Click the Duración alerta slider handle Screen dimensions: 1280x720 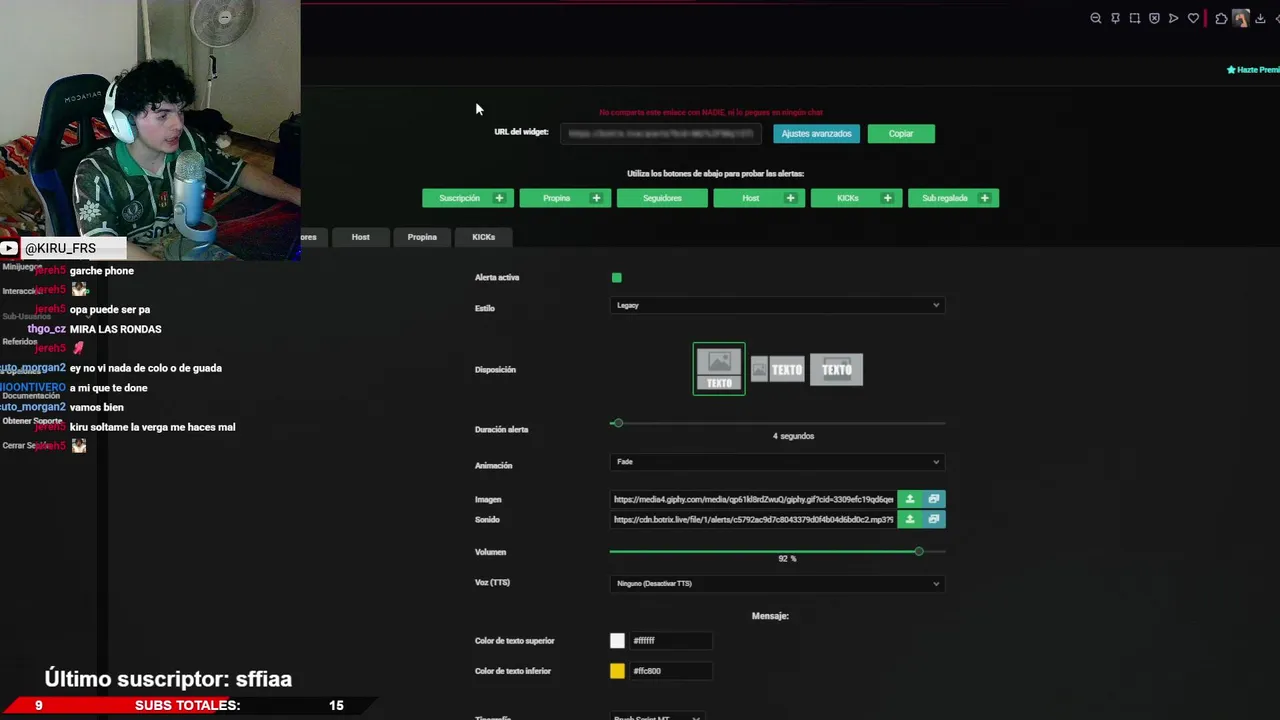pos(617,423)
